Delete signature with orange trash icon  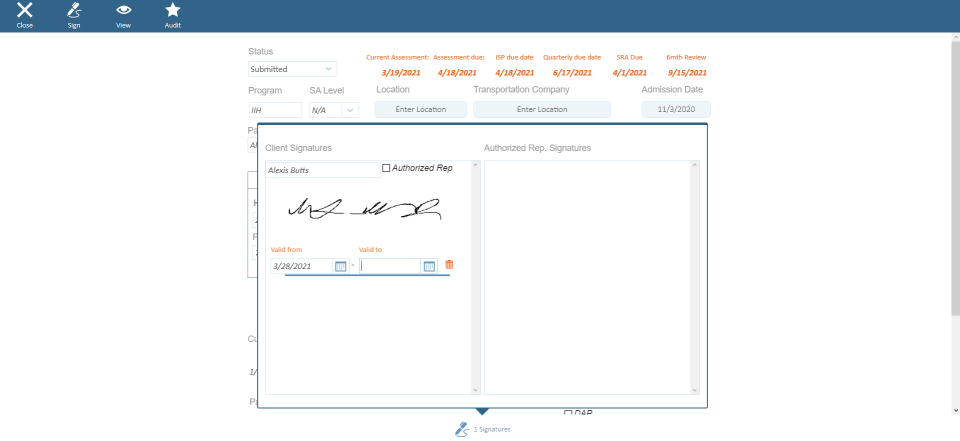pyautogui.click(x=449, y=265)
